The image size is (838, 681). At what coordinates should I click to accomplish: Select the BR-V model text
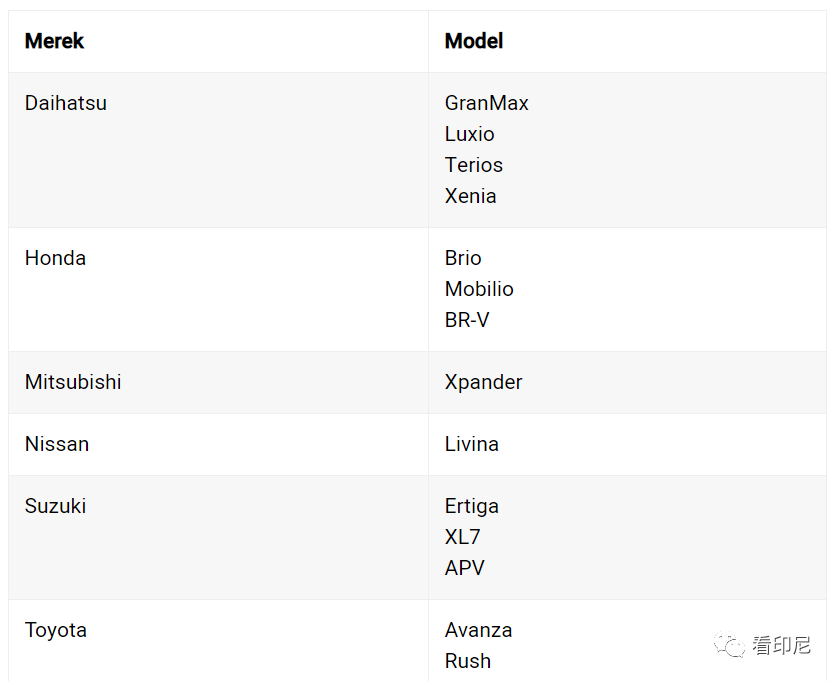467,320
